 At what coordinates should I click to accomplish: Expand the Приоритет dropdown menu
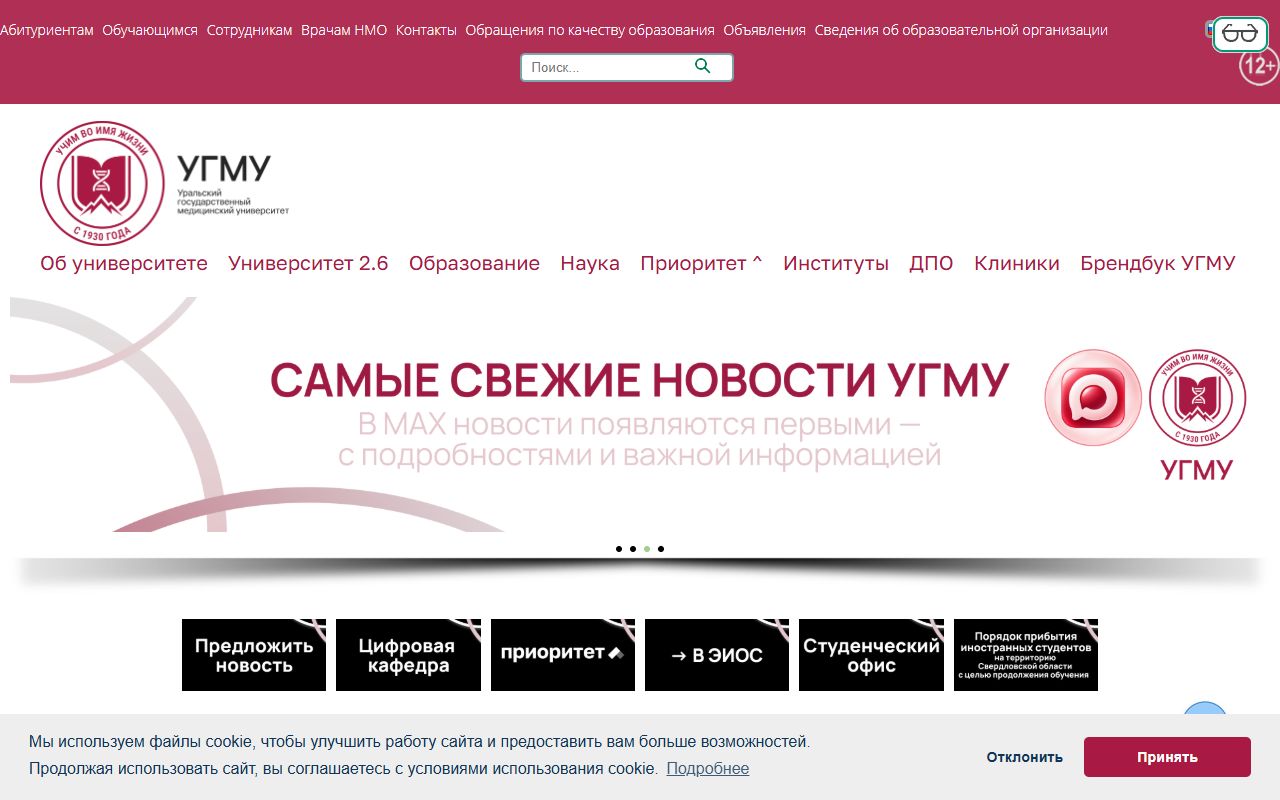click(x=701, y=263)
